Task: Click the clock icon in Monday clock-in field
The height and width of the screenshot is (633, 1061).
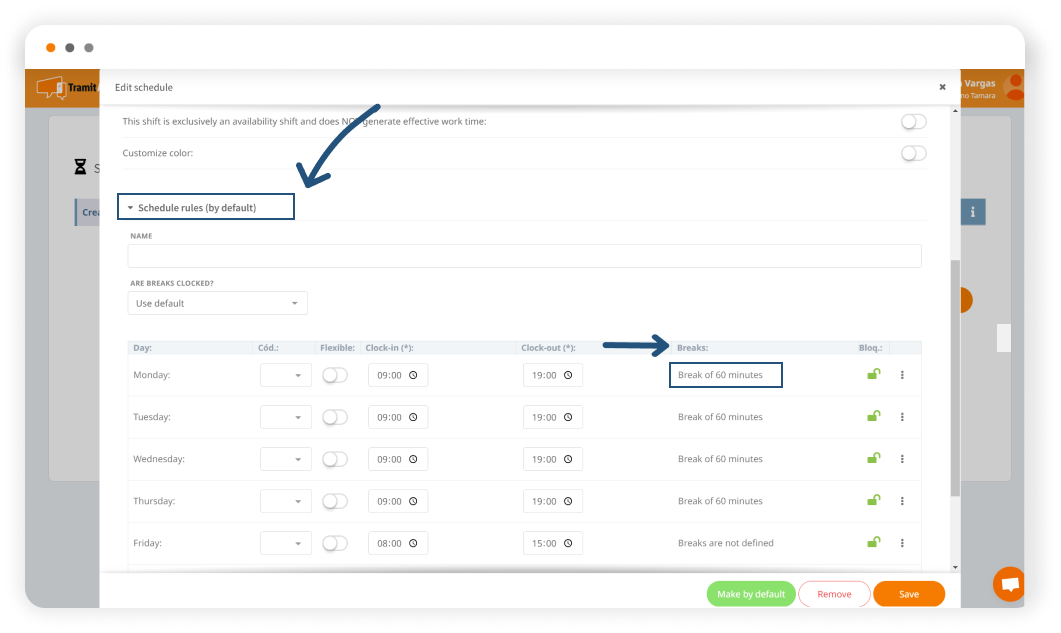Action: [x=413, y=375]
